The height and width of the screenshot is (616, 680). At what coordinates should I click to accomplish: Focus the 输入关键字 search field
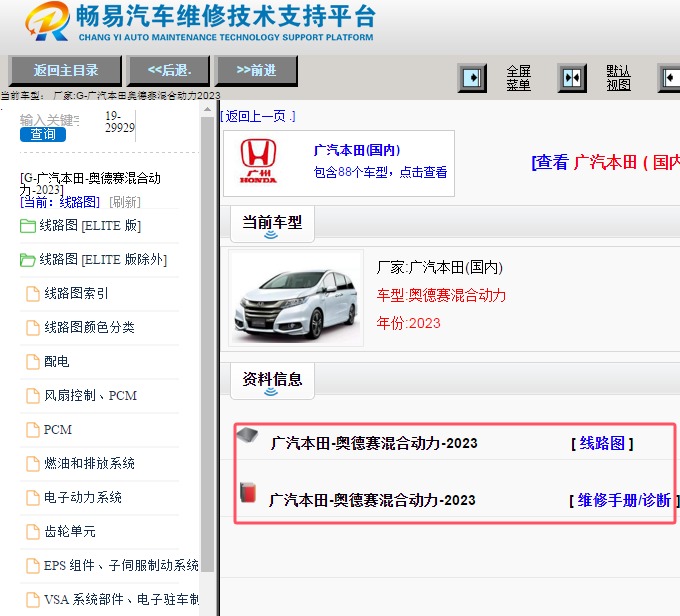49,120
